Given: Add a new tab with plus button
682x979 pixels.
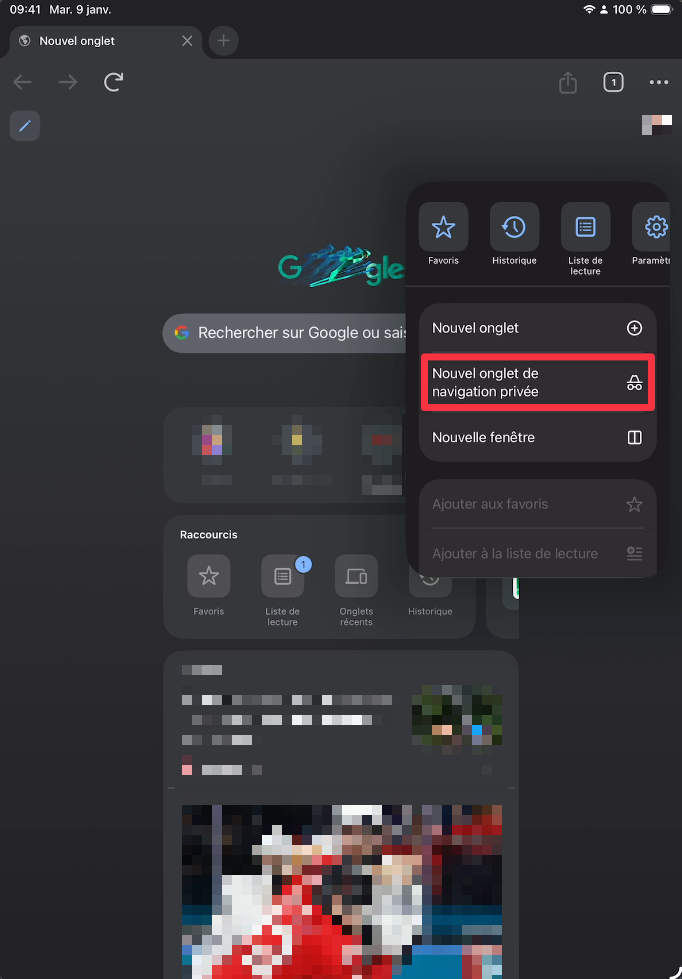Looking at the screenshot, I should point(224,41).
